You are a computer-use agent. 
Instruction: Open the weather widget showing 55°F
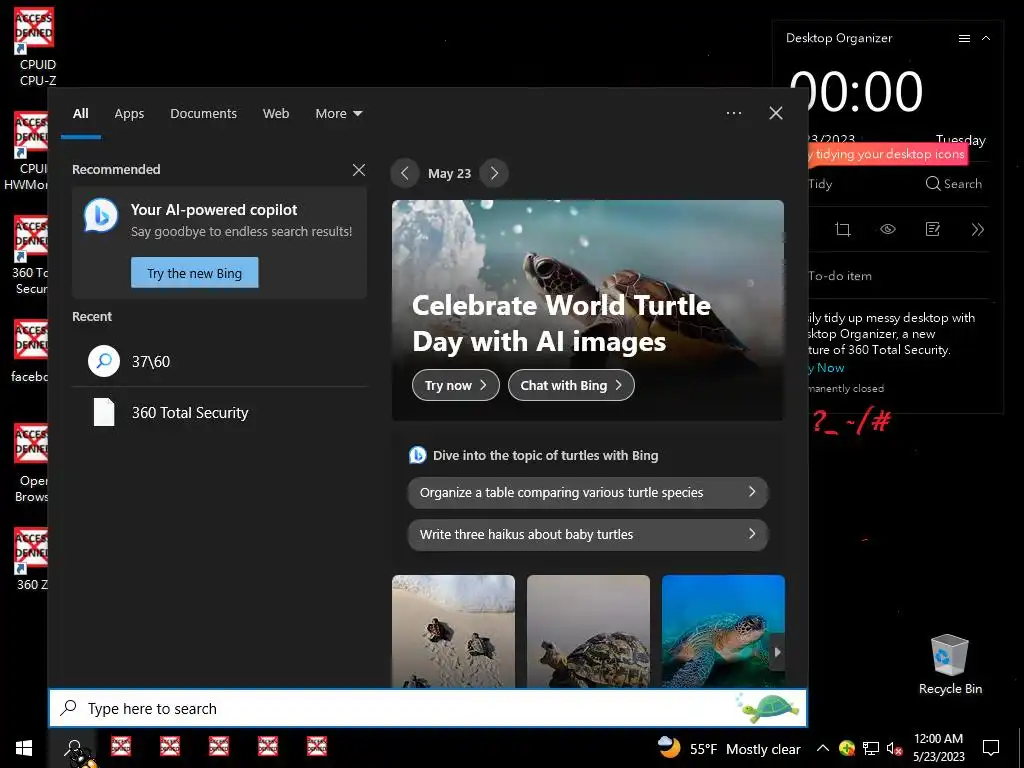(729, 748)
